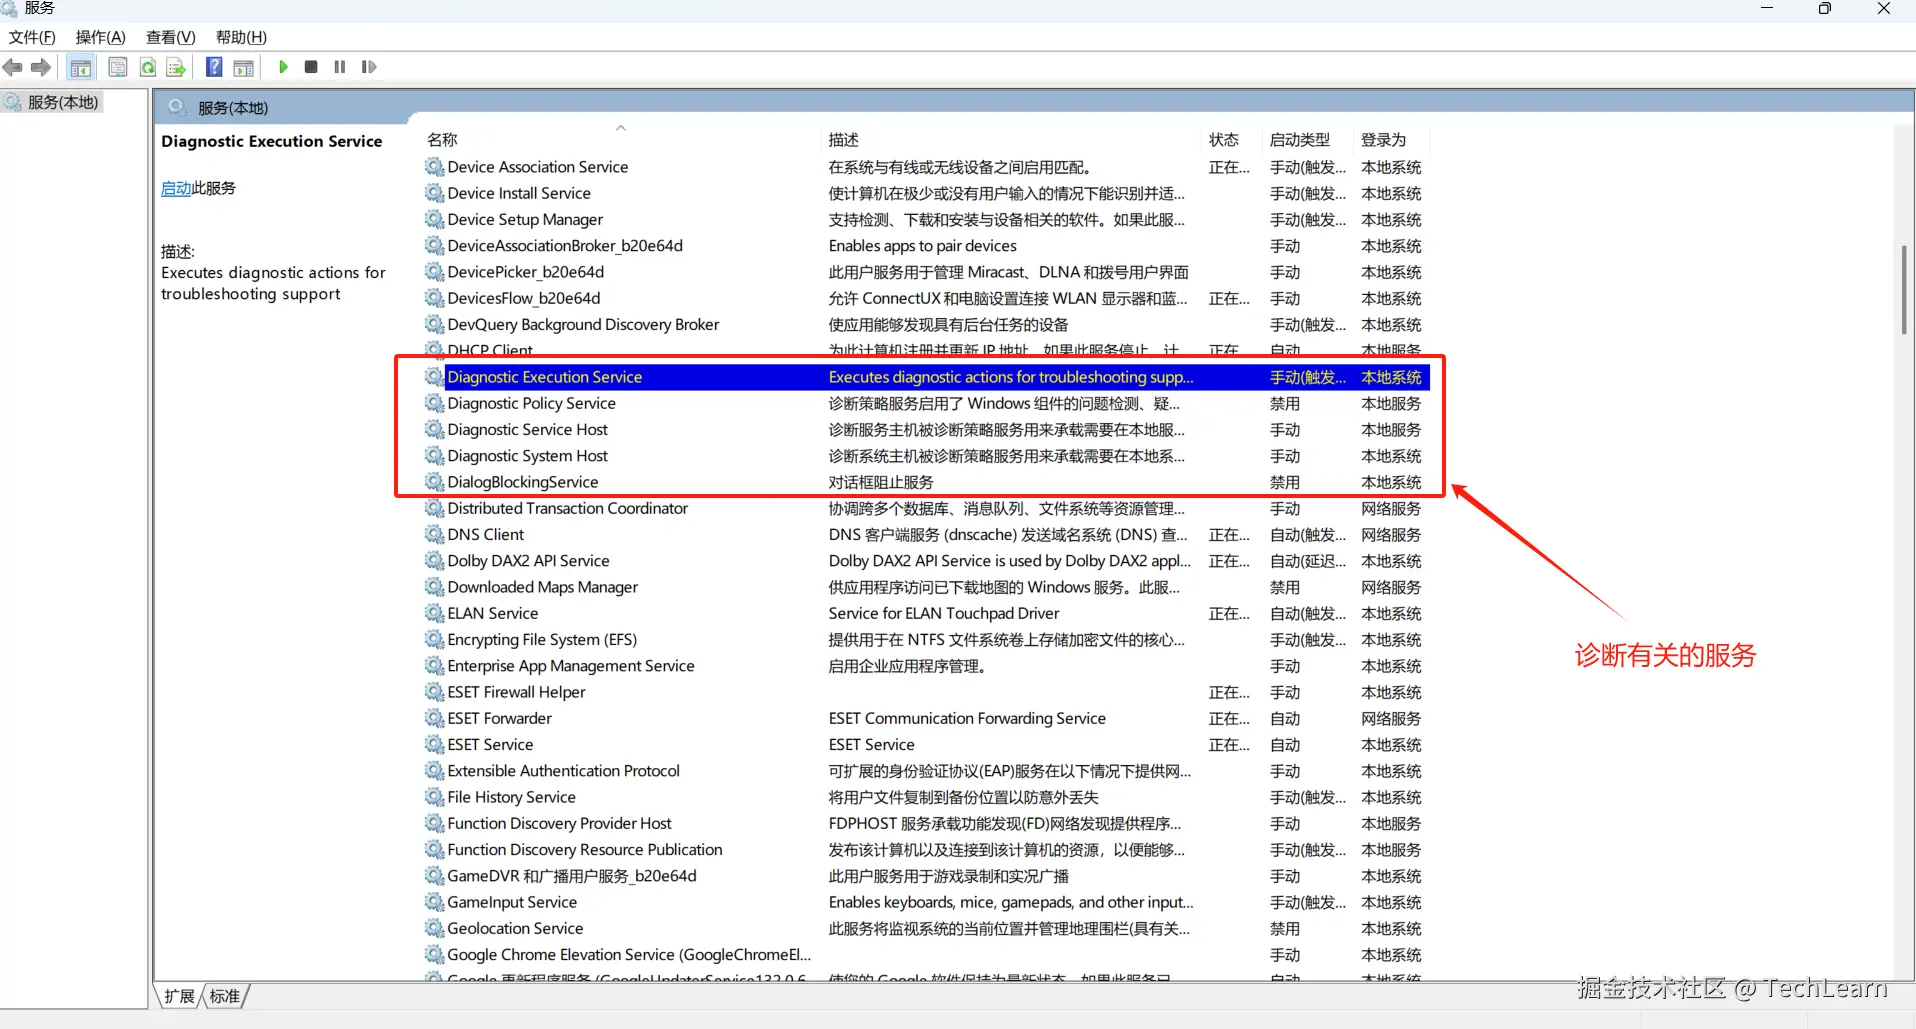The width and height of the screenshot is (1916, 1029).
Task: Select DevQuery Background Discovery Broker
Action: [x=927, y=324]
